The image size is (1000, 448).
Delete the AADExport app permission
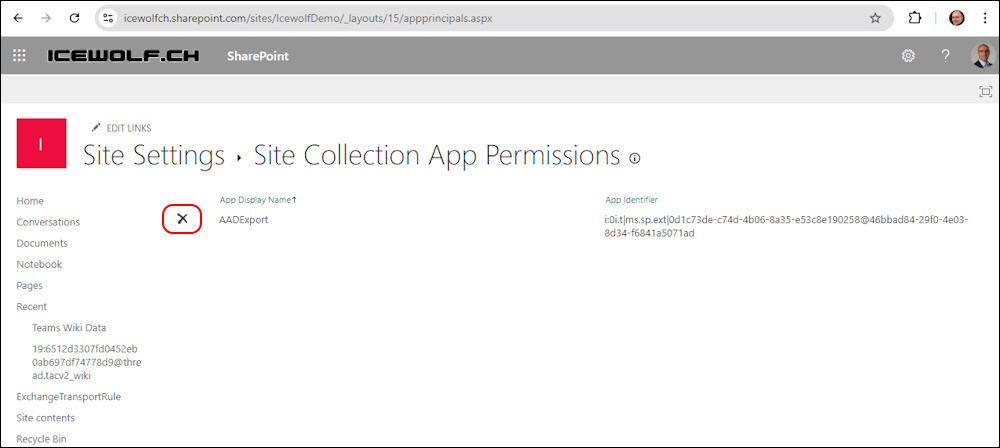coord(182,220)
